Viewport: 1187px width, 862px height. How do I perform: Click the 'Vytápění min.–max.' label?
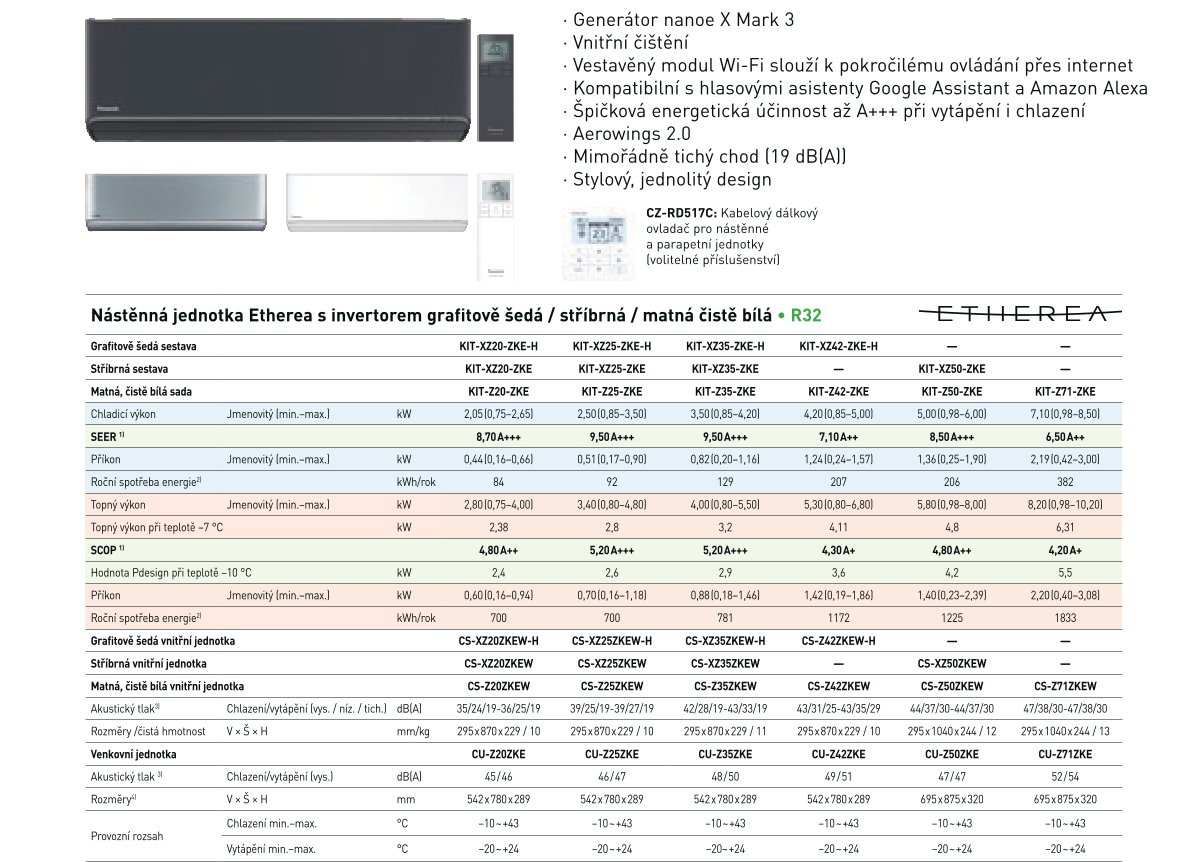coord(270,849)
